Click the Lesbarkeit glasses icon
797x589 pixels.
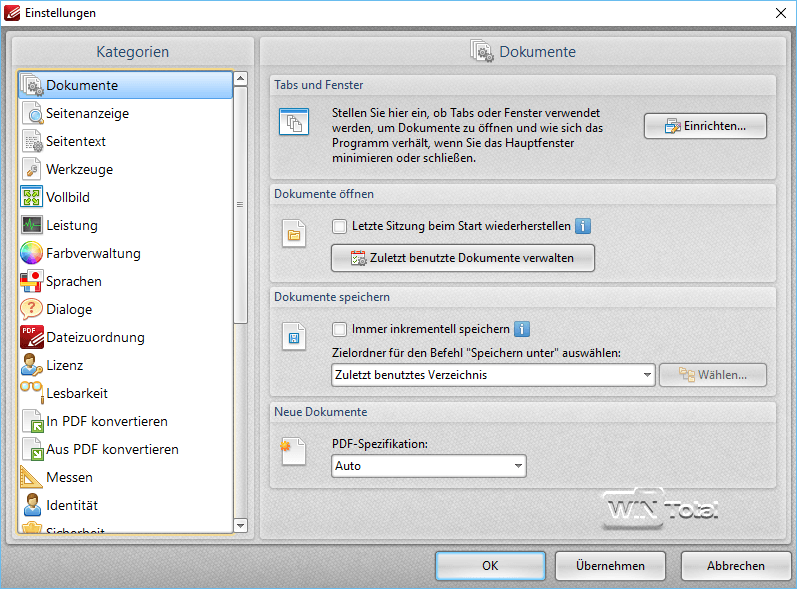[x=32, y=392]
